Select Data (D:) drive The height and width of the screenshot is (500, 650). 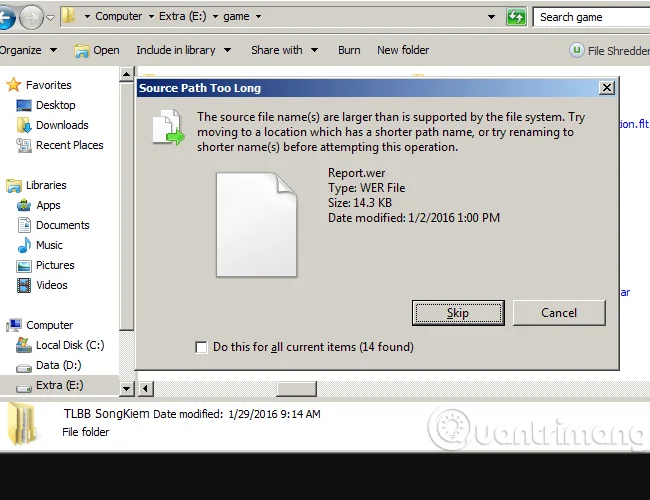[x=58, y=365]
